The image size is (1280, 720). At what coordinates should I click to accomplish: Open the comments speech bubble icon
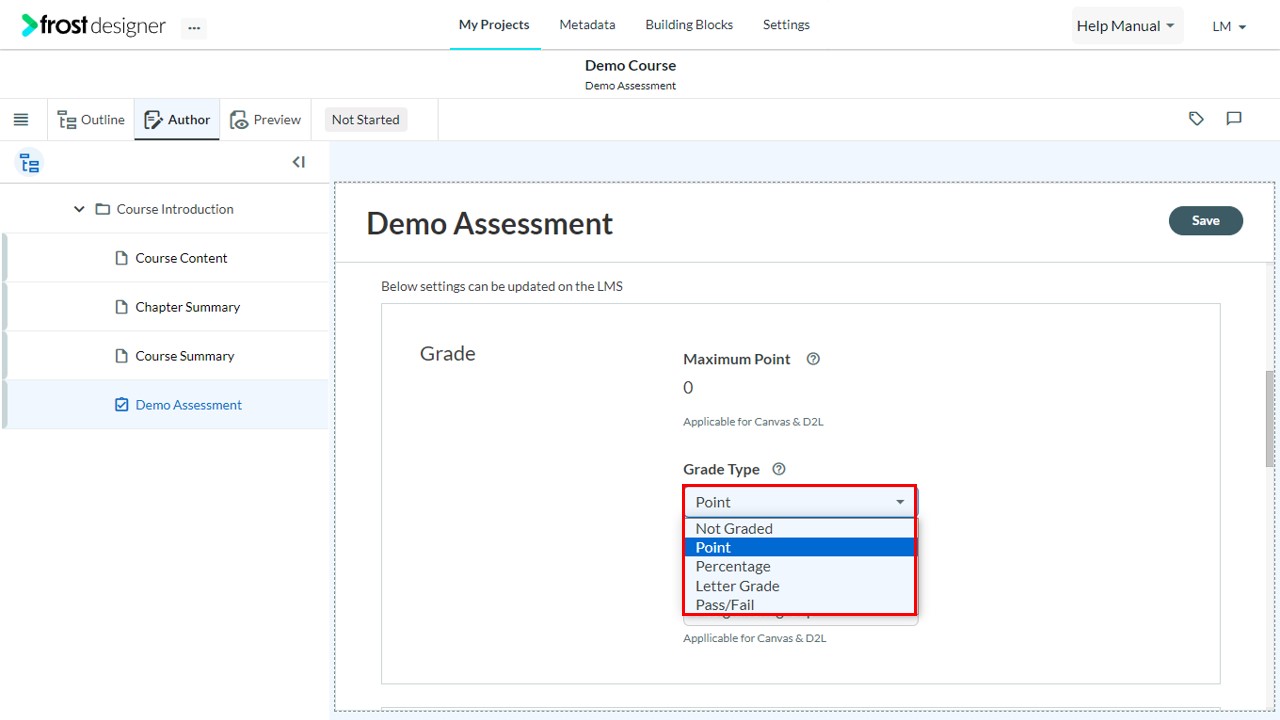click(1234, 119)
